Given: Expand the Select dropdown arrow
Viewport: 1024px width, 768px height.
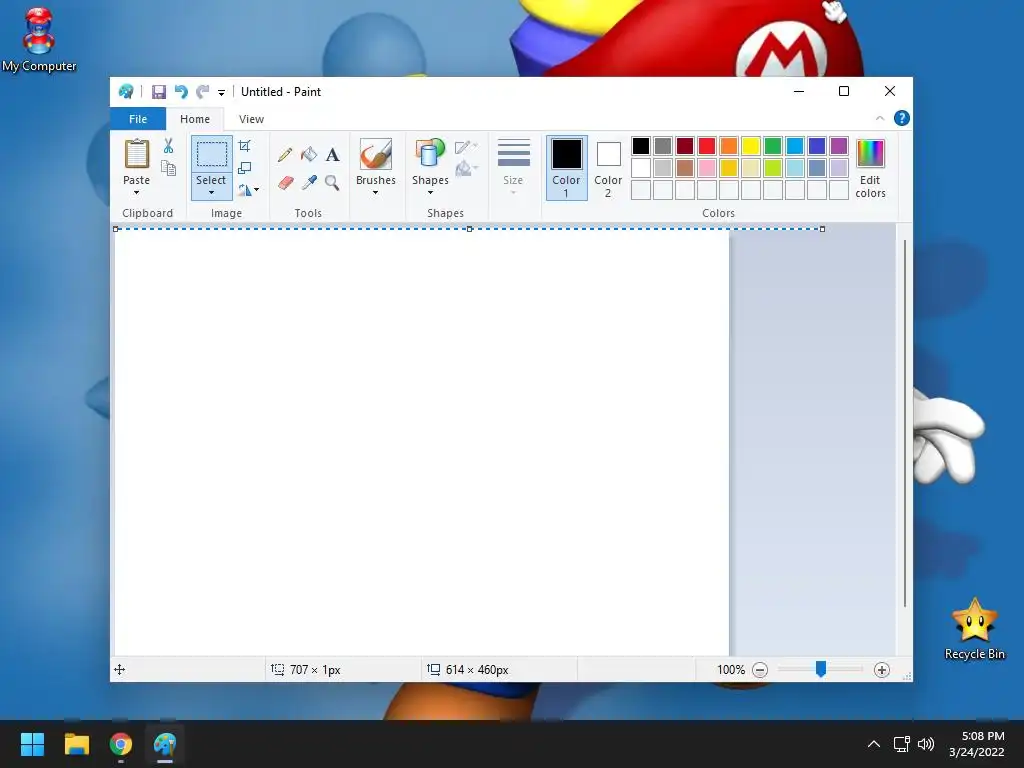Looking at the screenshot, I should tap(212, 192).
